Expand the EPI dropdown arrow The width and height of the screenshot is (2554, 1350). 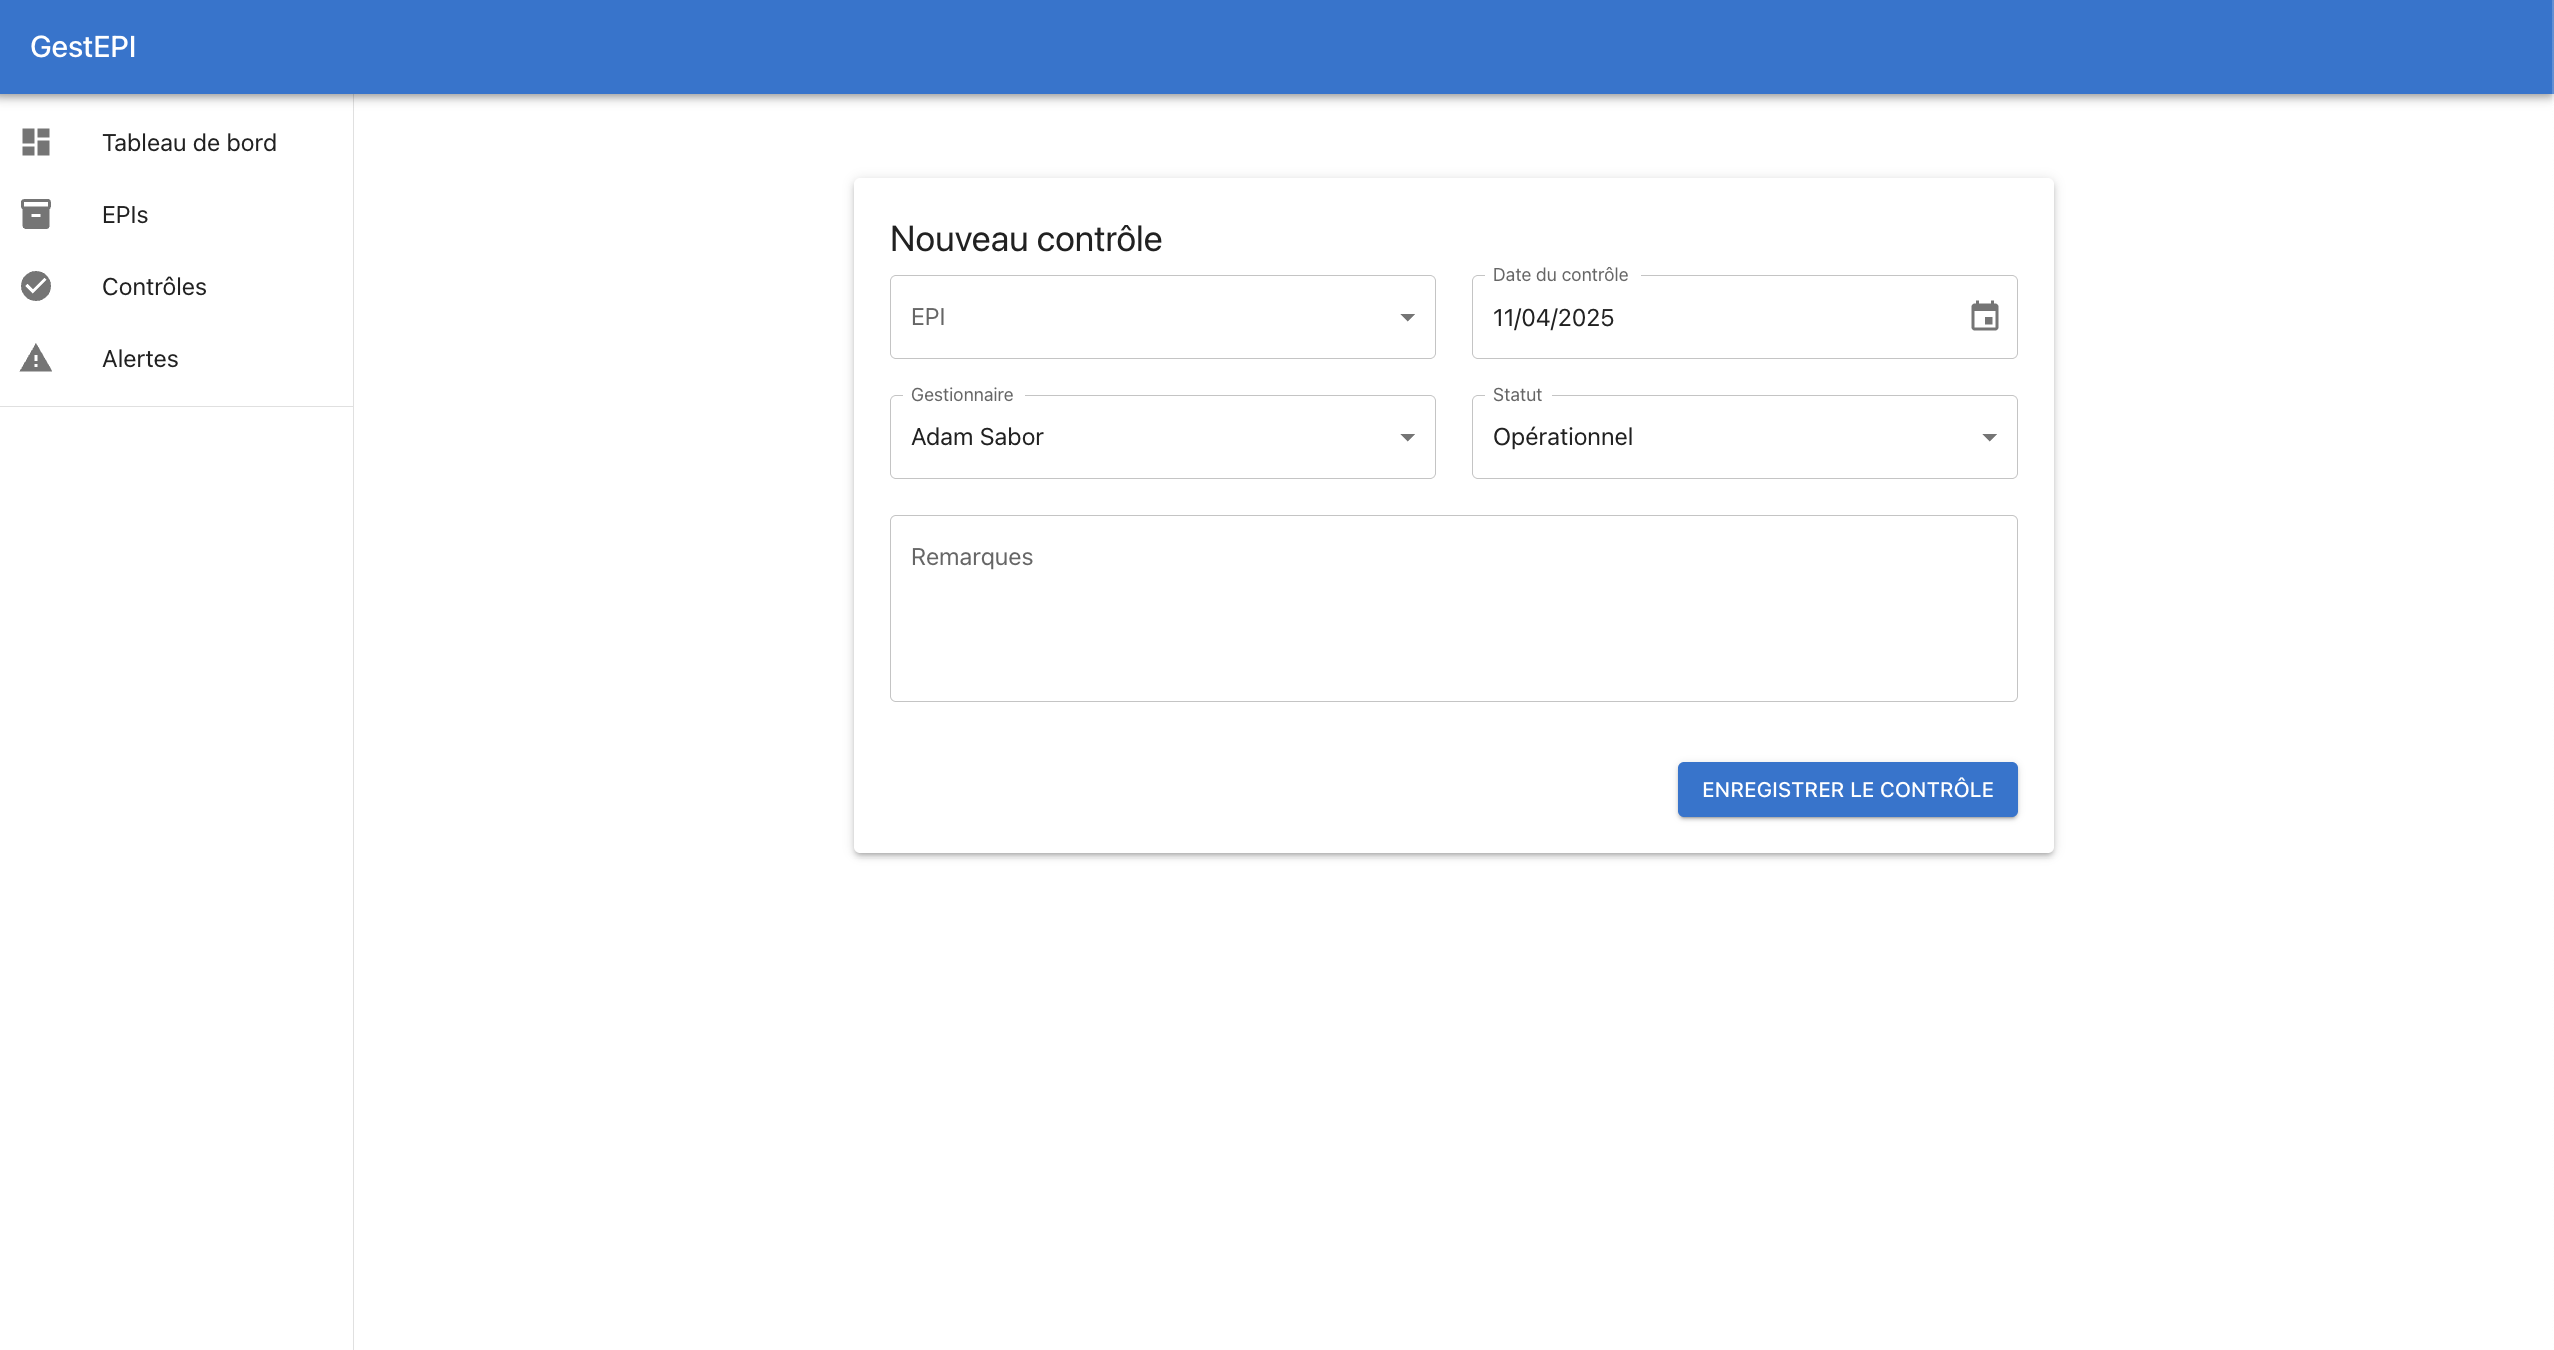point(1407,318)
